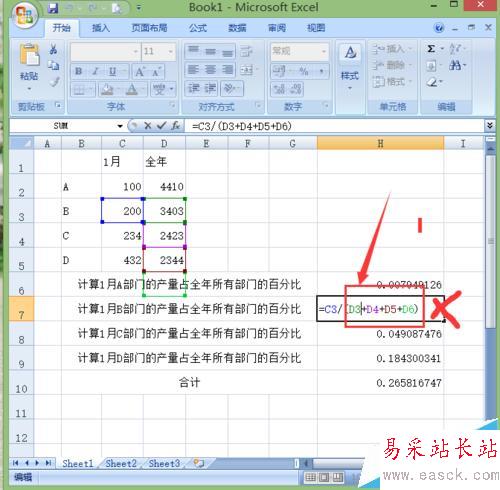This screenshot has width=500, height=490.
Task: Expand the Name Box dropdown
Action: coord(120,126)
